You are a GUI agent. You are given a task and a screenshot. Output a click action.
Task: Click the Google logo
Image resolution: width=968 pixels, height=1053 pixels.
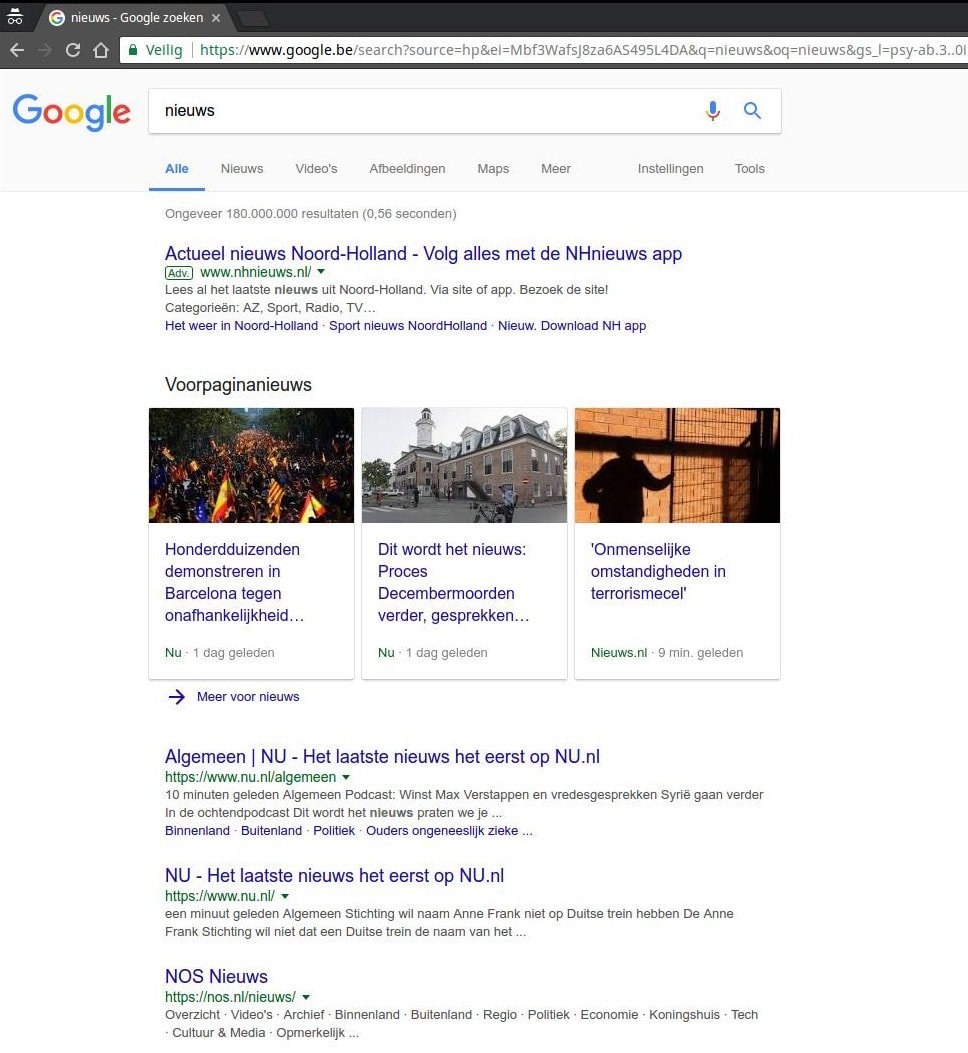click(71, 111)
